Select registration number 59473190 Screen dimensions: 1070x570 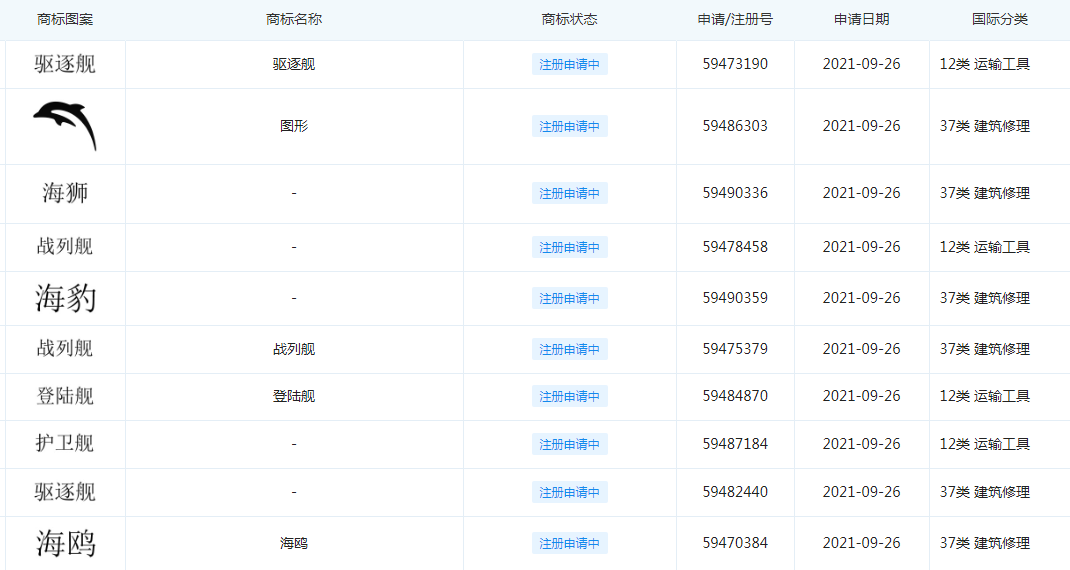click(735, 63)
